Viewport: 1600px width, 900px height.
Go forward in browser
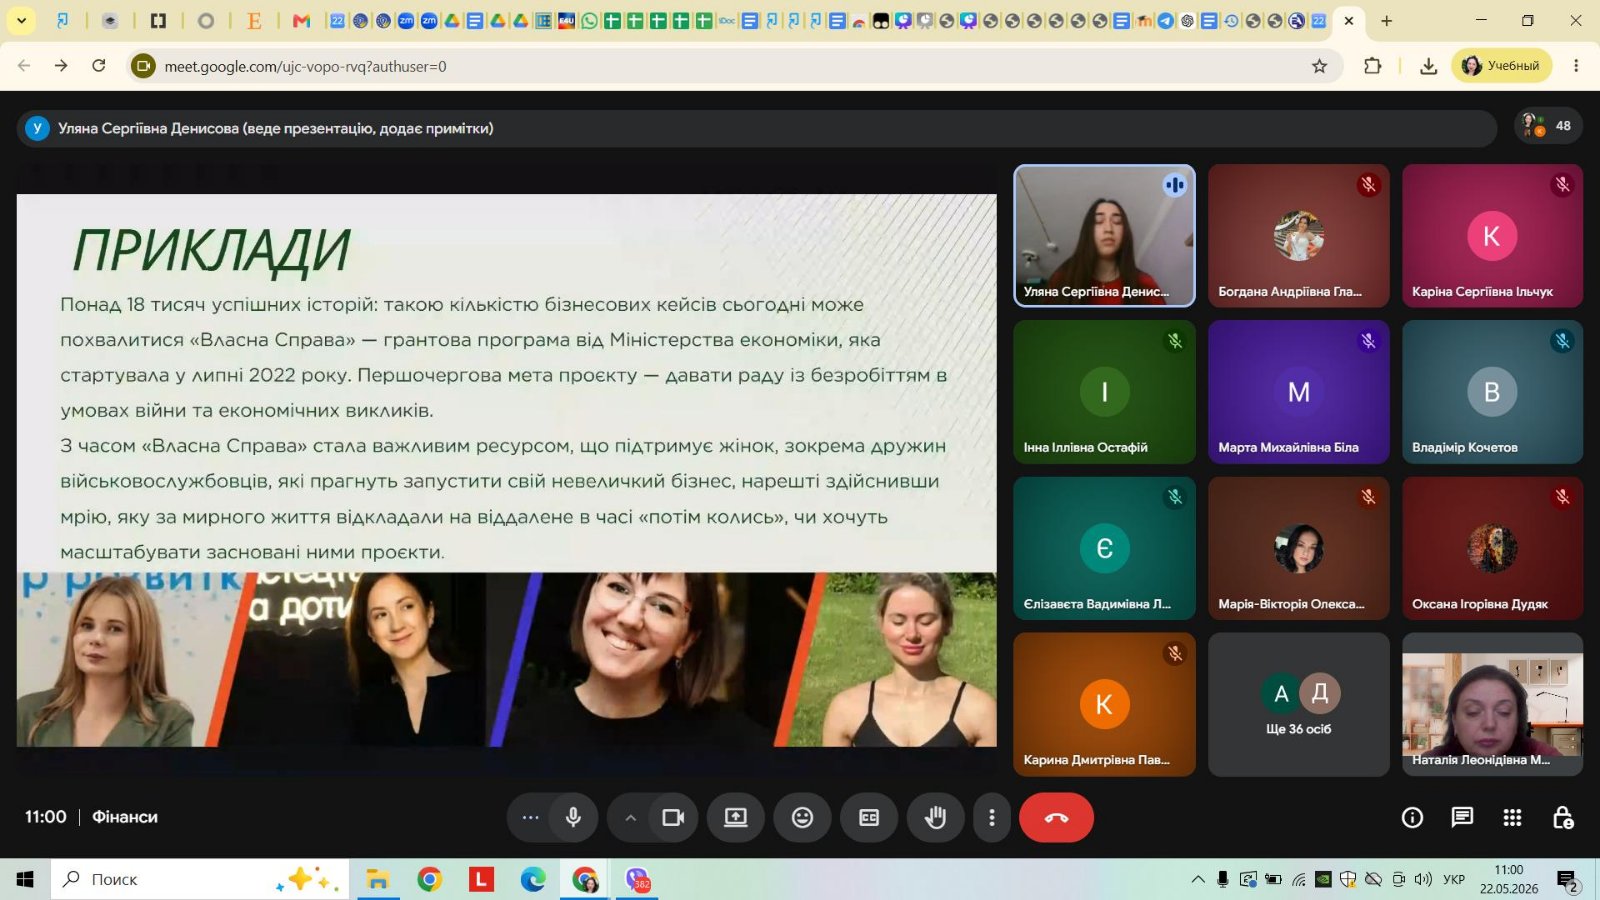[61, 66]
